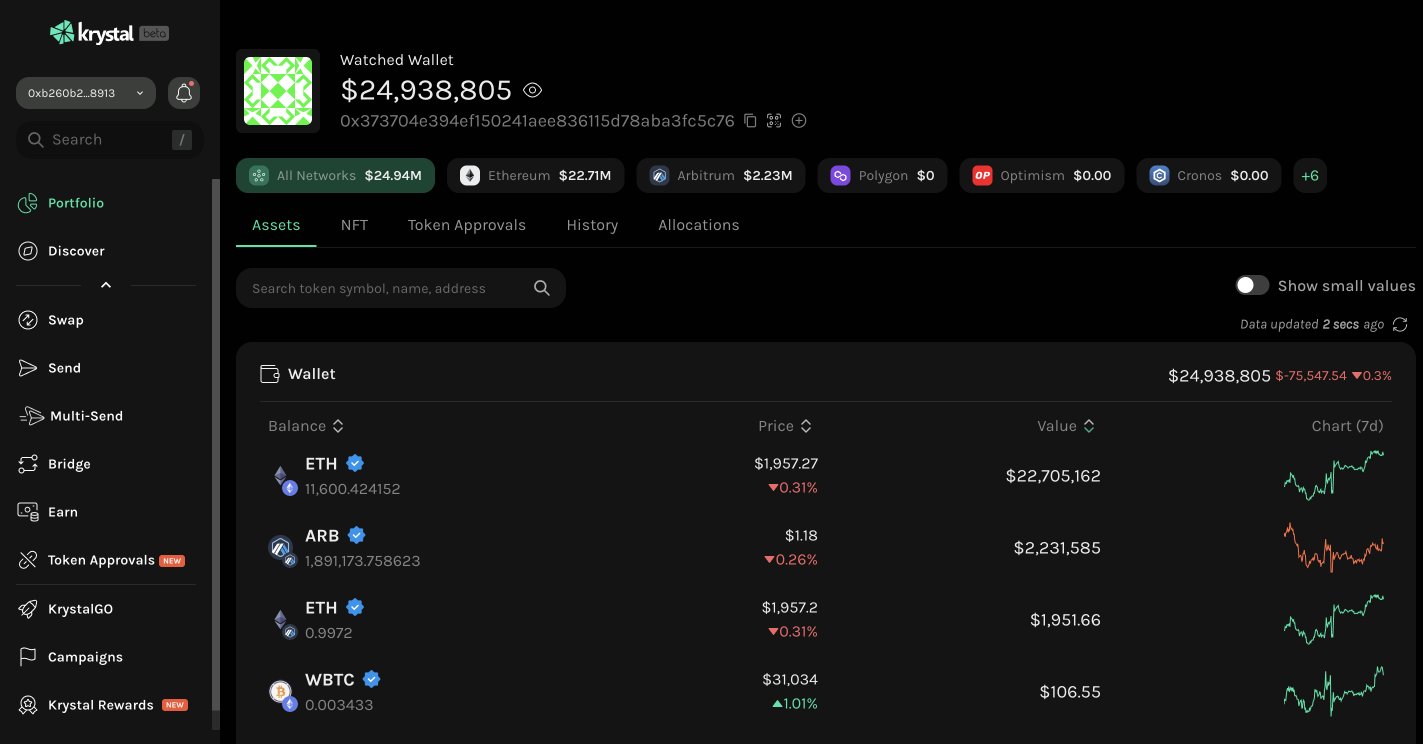Screen dimensions: 1423x744
Task: Click the green wallet avatar identicon
Action: point(278,91)
